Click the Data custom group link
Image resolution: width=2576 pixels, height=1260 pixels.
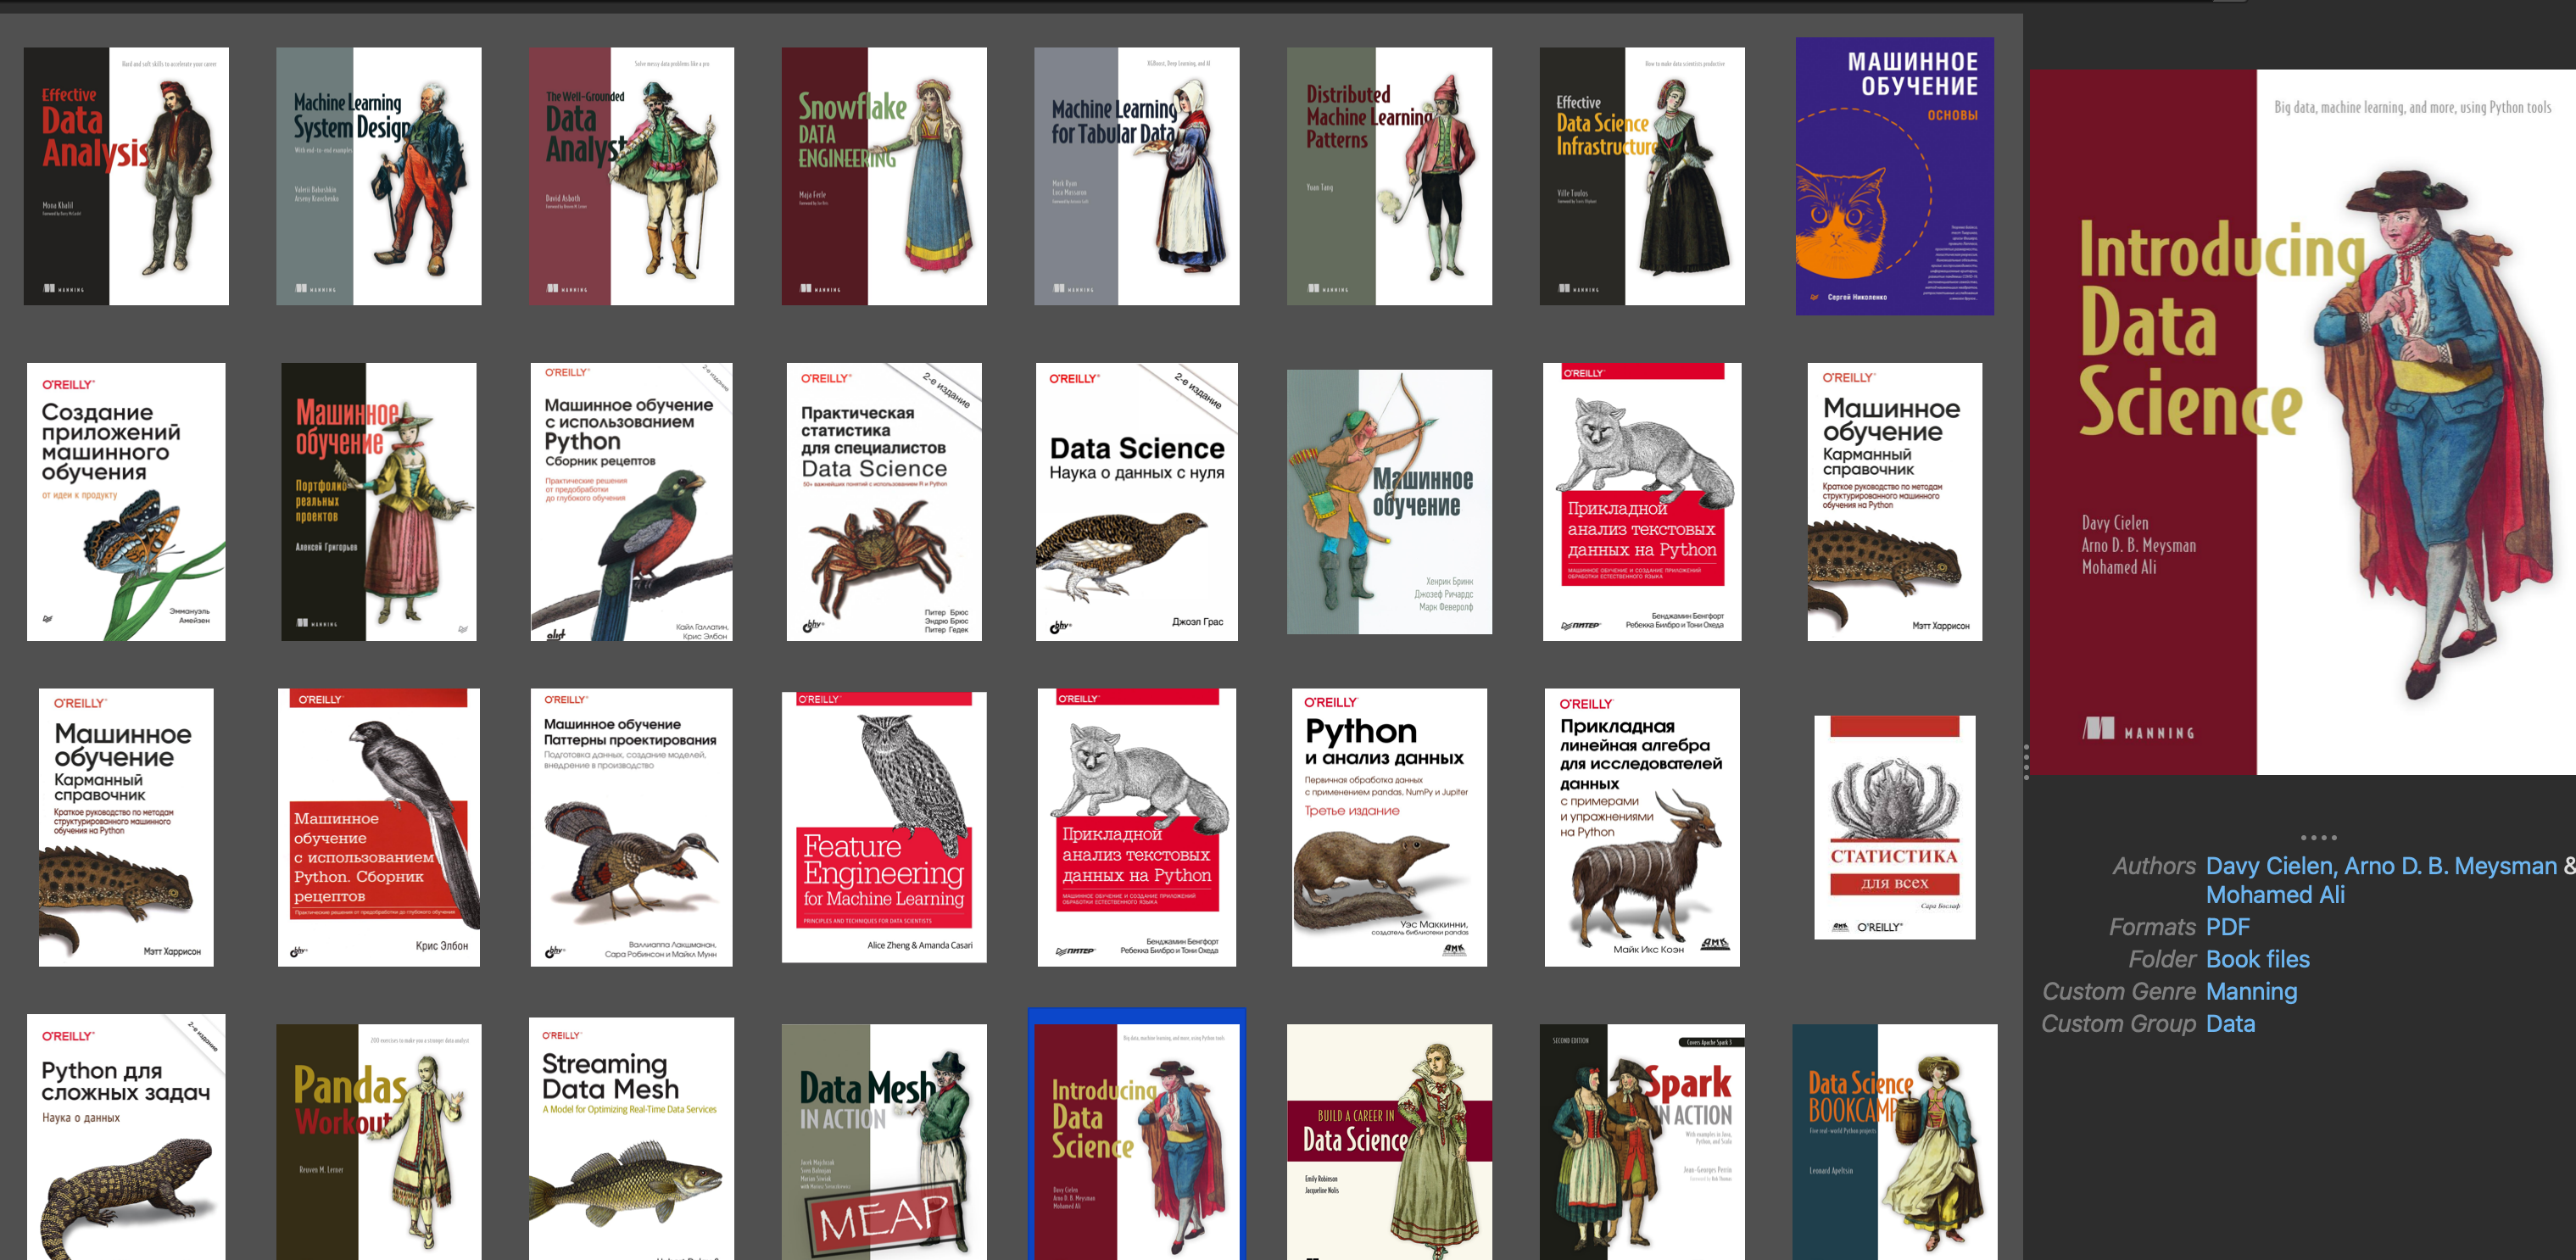[2231, 1023]
